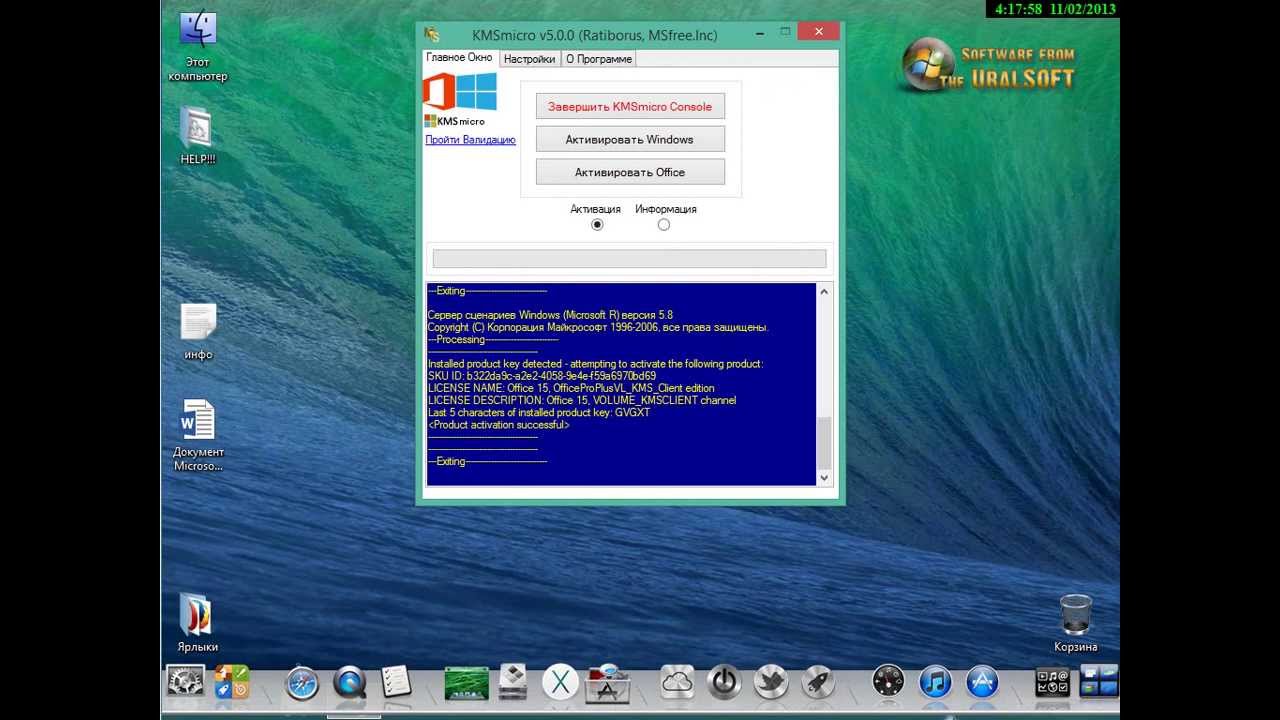The height and width of the screenshot is (720, 1280).
Task: Open the О Программе tab
Action: pos(599,59)
